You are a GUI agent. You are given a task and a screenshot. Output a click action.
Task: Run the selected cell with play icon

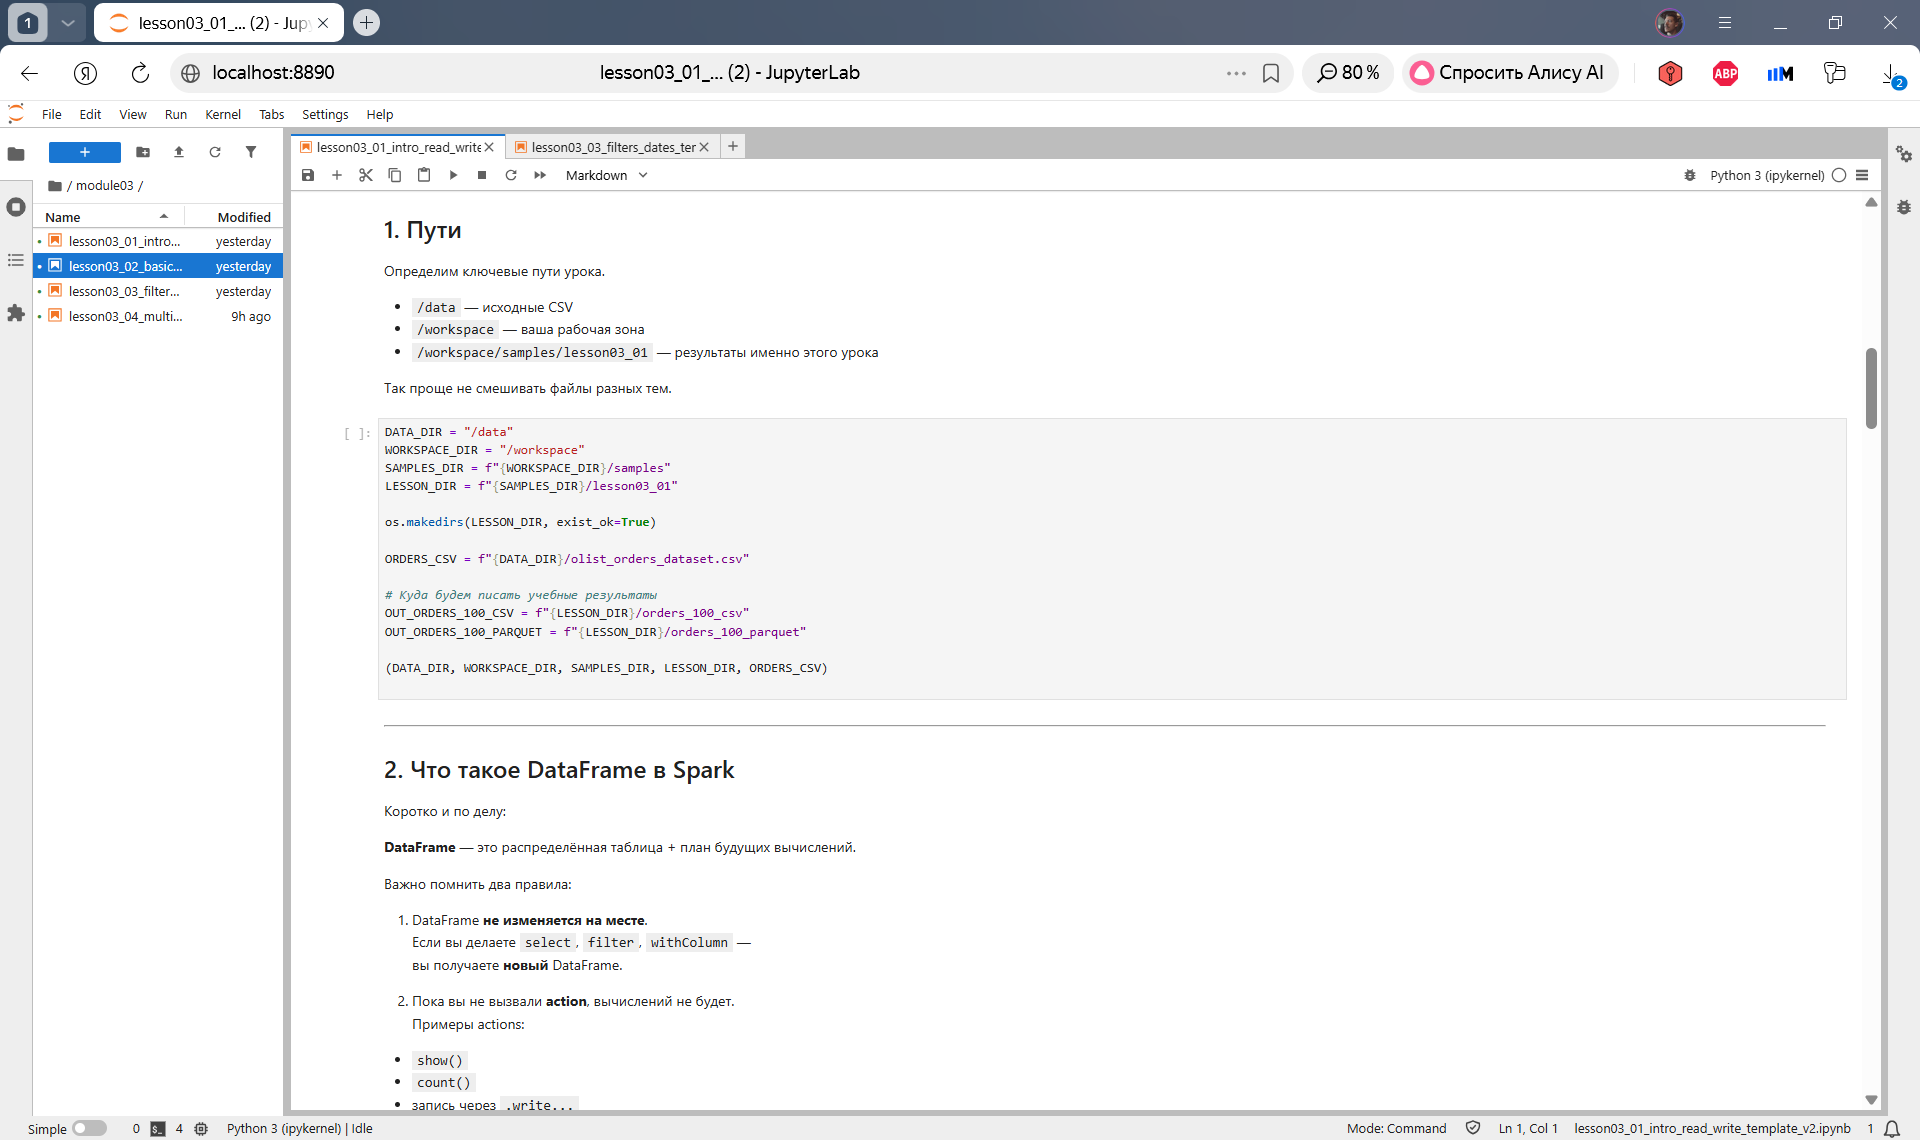453,175
